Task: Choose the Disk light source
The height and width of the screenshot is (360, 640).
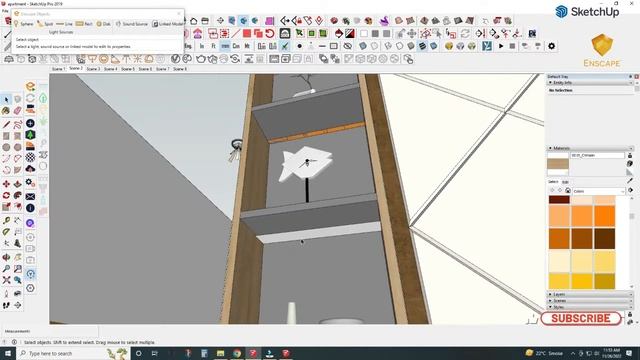Action: point(103,24)
